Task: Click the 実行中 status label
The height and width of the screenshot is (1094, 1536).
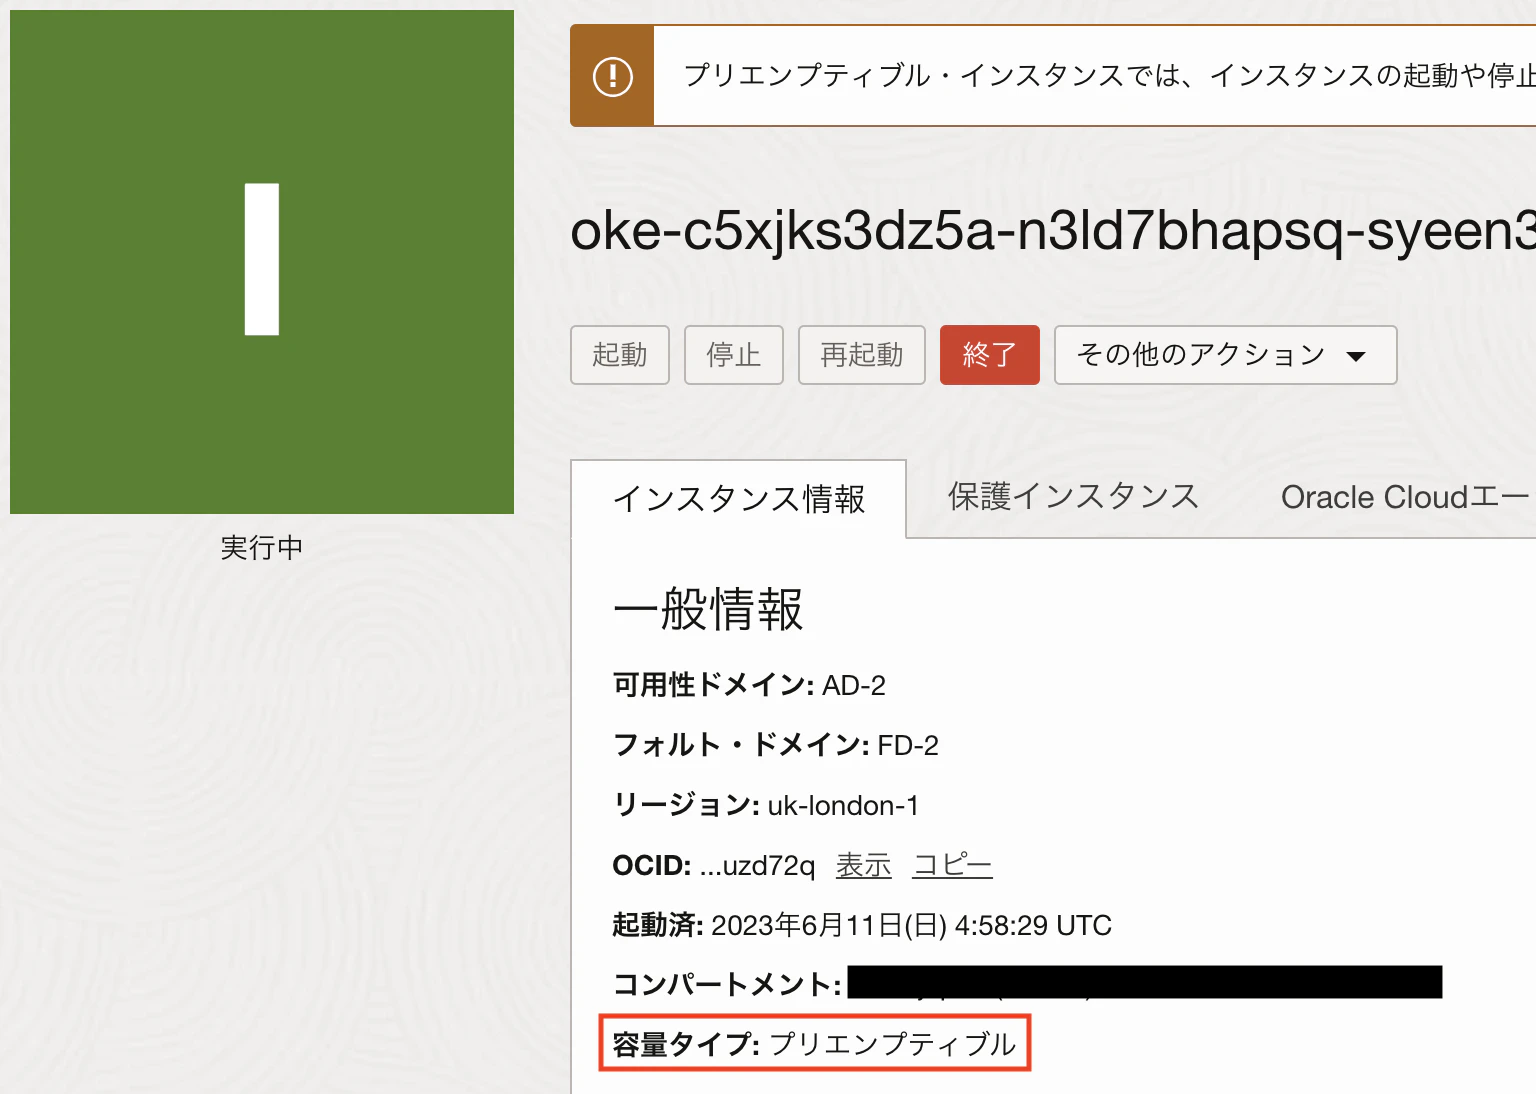Action: 262,548
